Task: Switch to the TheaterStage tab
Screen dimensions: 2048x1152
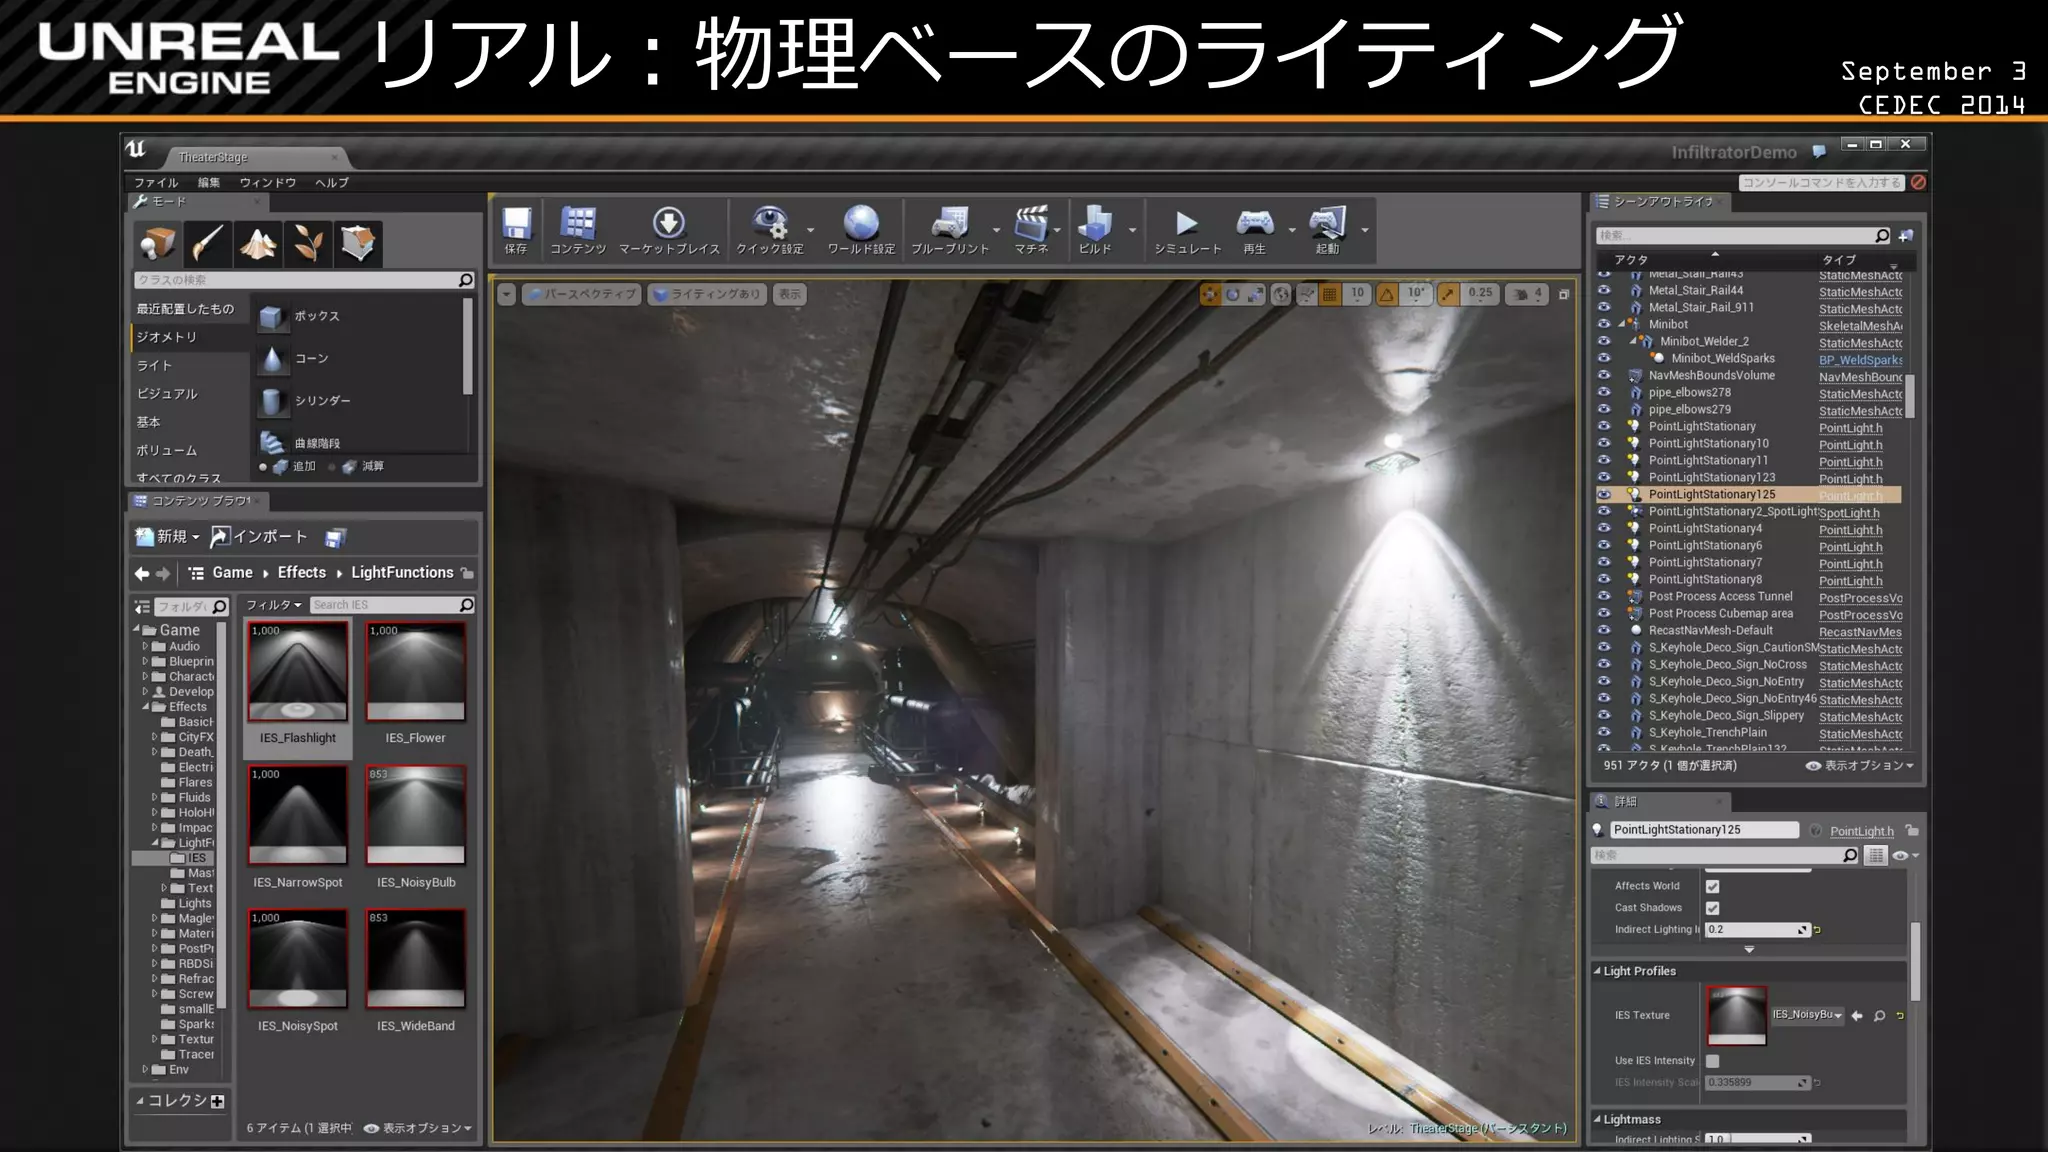Action: click(x=255, y=158)
